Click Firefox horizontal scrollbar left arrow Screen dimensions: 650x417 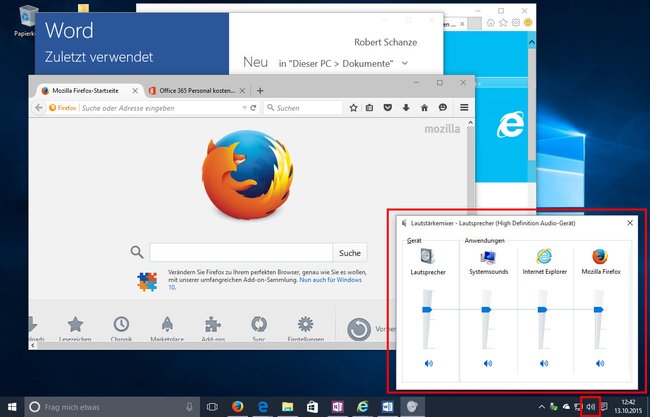[33, 345]
